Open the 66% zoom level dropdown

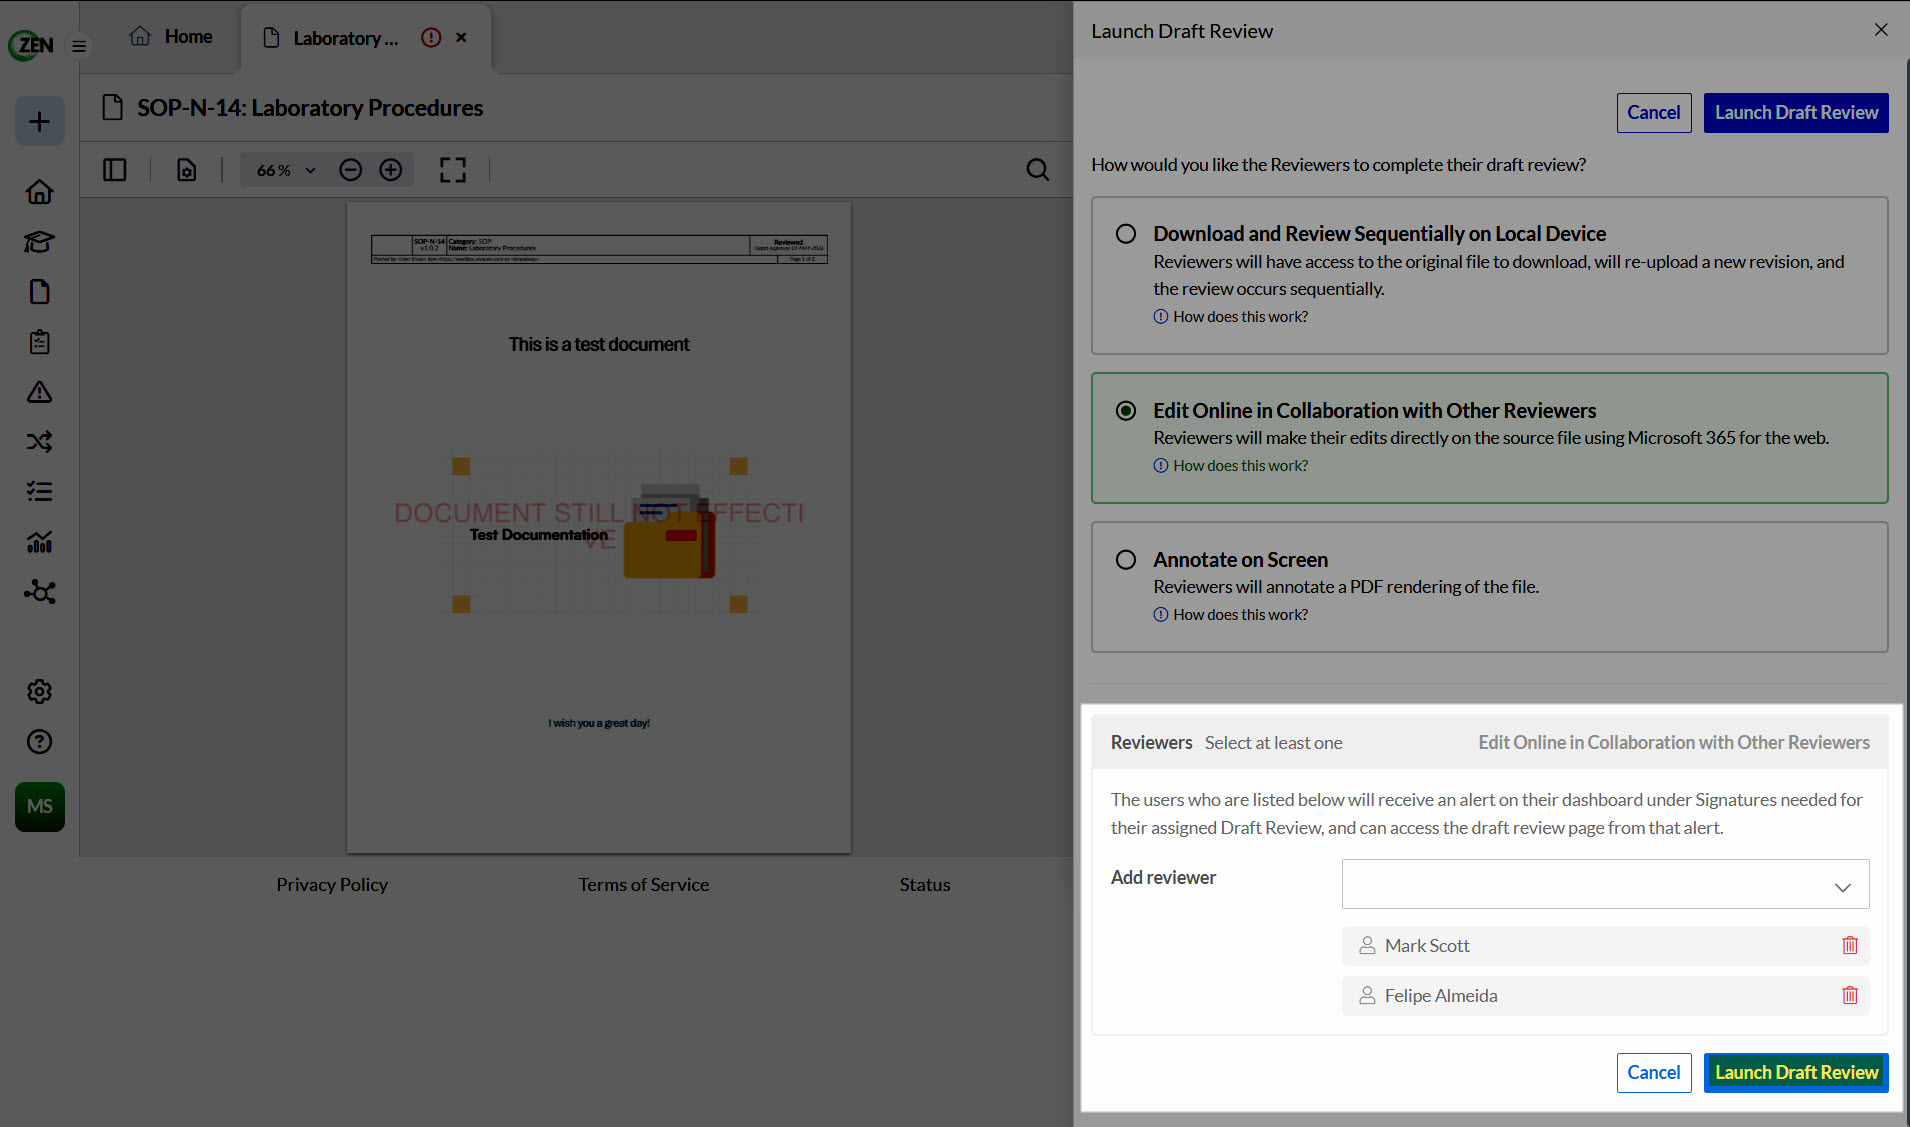point(286,170)
